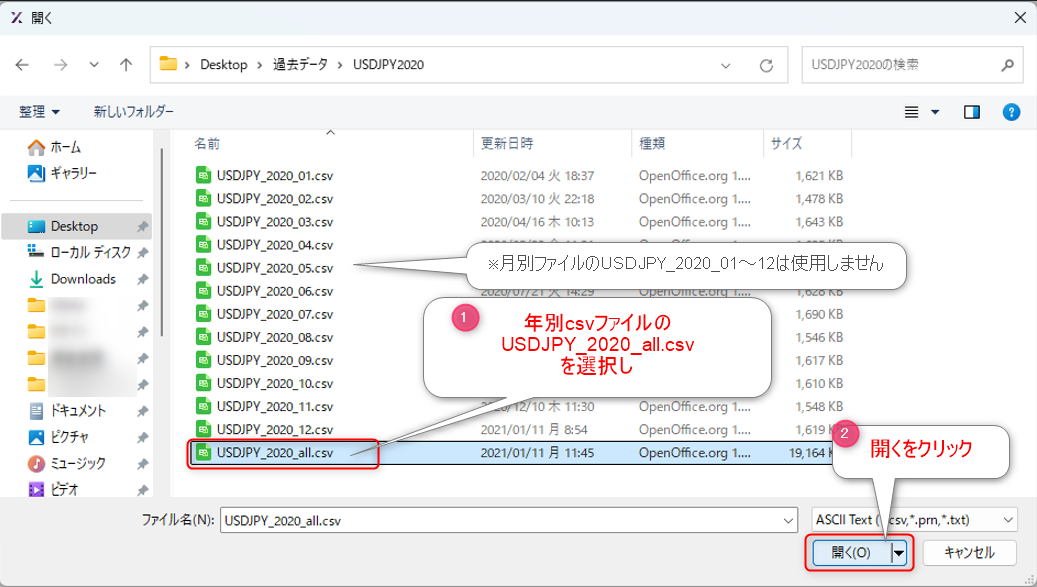Toggle the preview pane
The height and width of the screenshot is (587, 1037).
(971, 112)
